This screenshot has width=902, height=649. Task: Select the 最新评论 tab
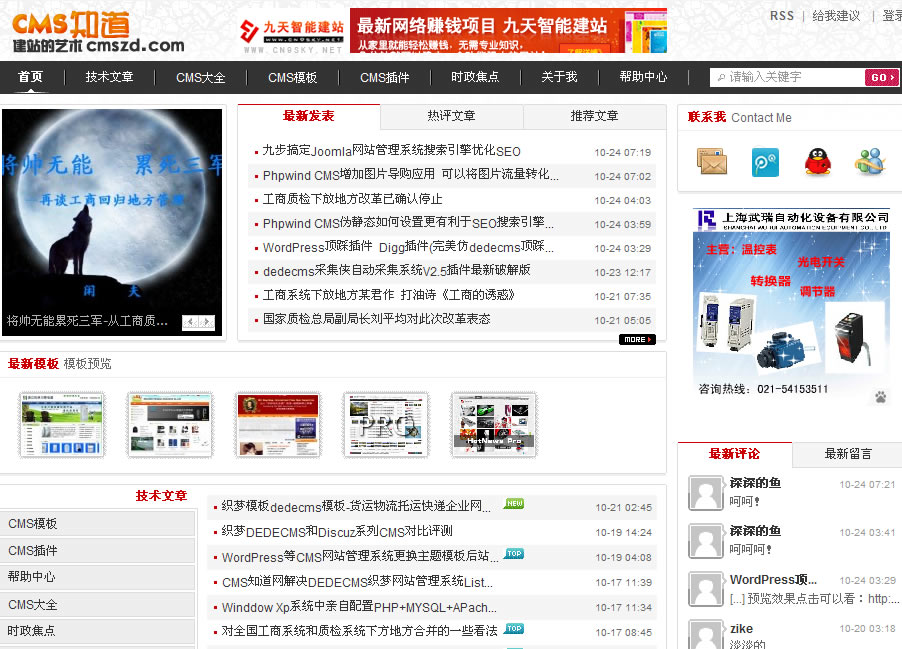(735, 454)
